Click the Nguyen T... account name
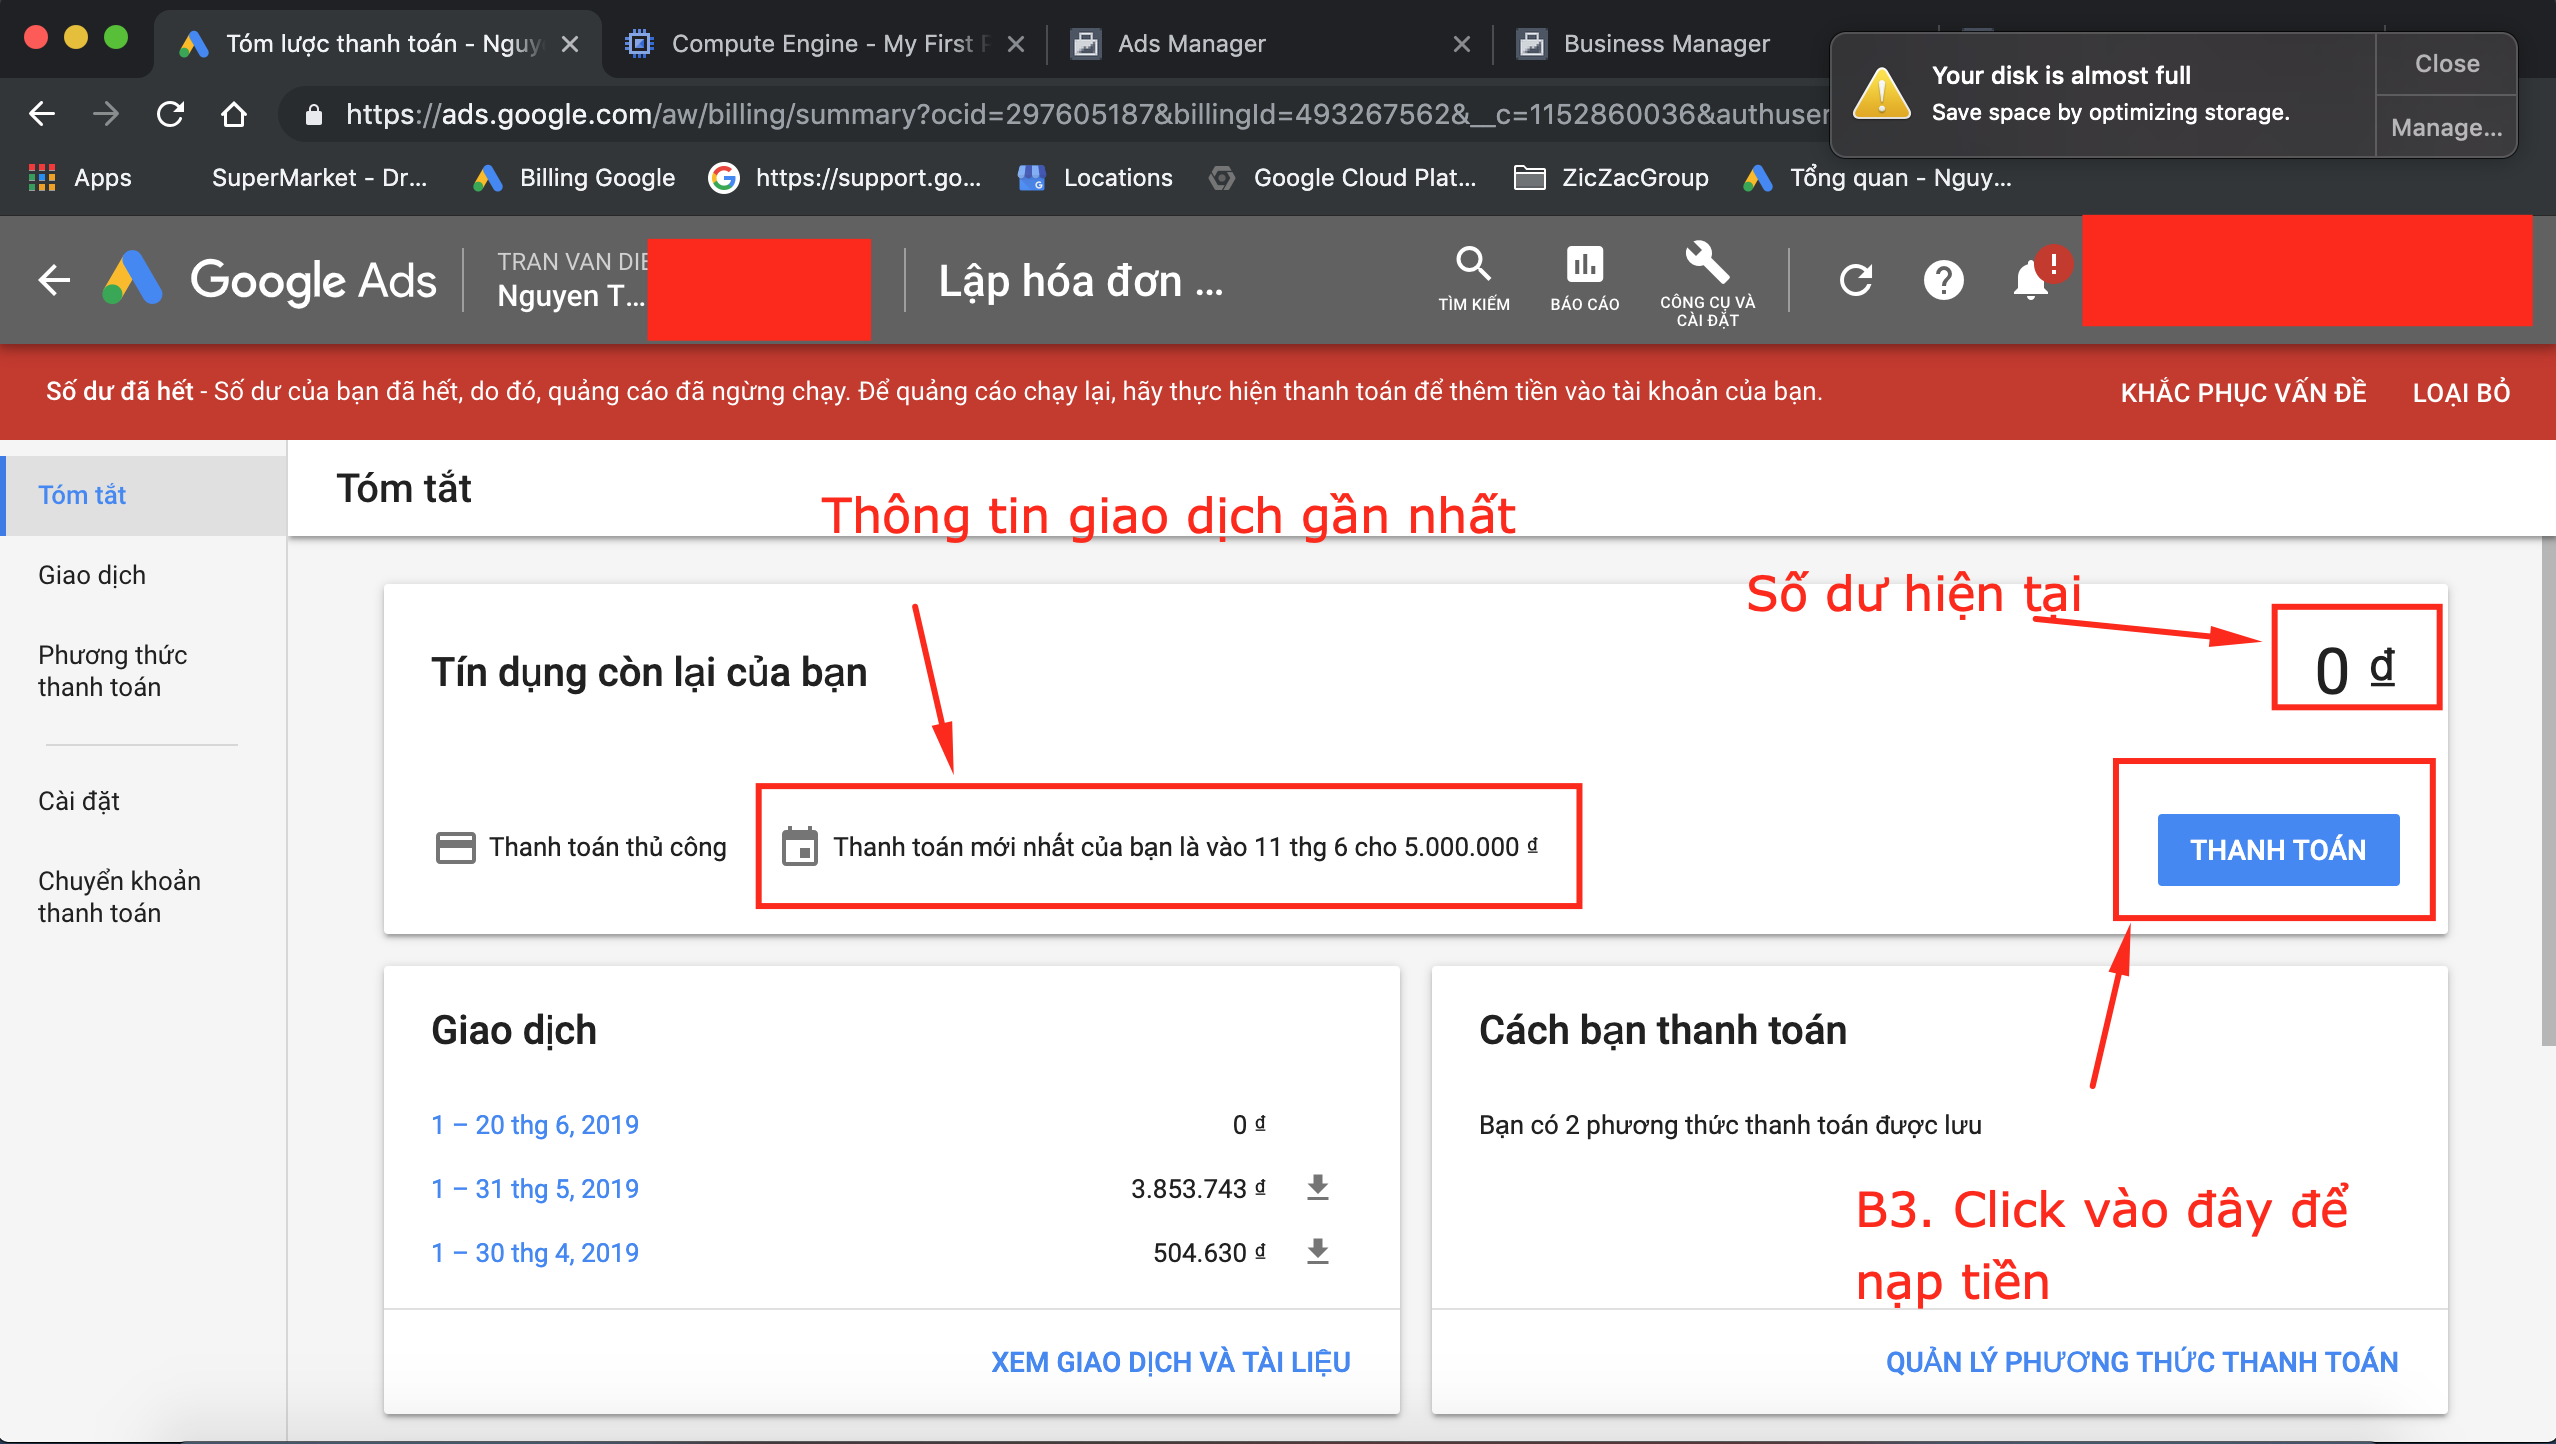Image resolution: width=2556 pixels, height=1444 pixels. pyautogui.click(x=571, y=296)
